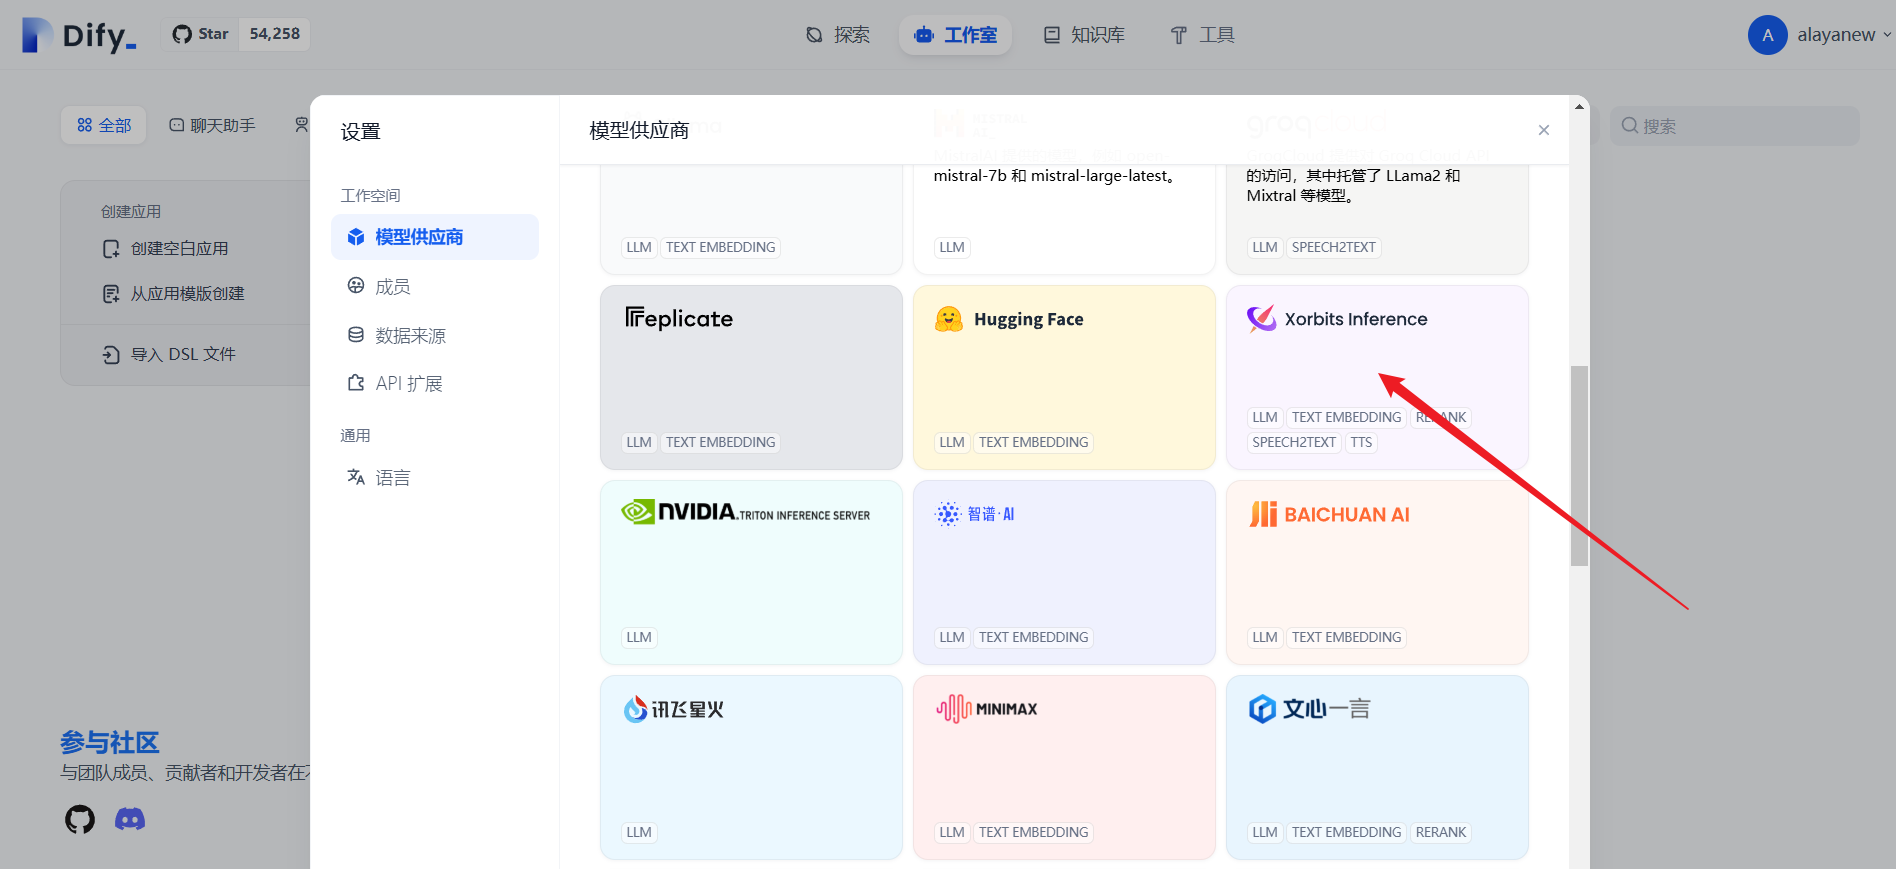Click the Xorbits Inference logo icon
1896x869 pixels.
click(1261, 319)
